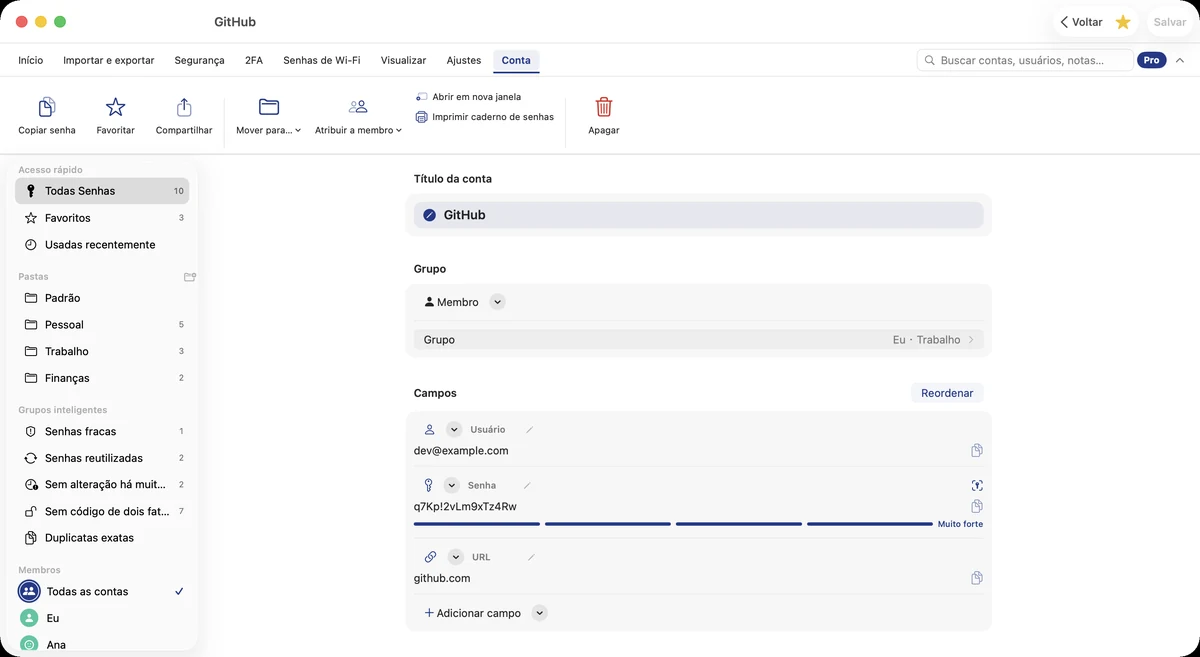
Task: Copy the Senha password value
Action: tap(977, 506)
